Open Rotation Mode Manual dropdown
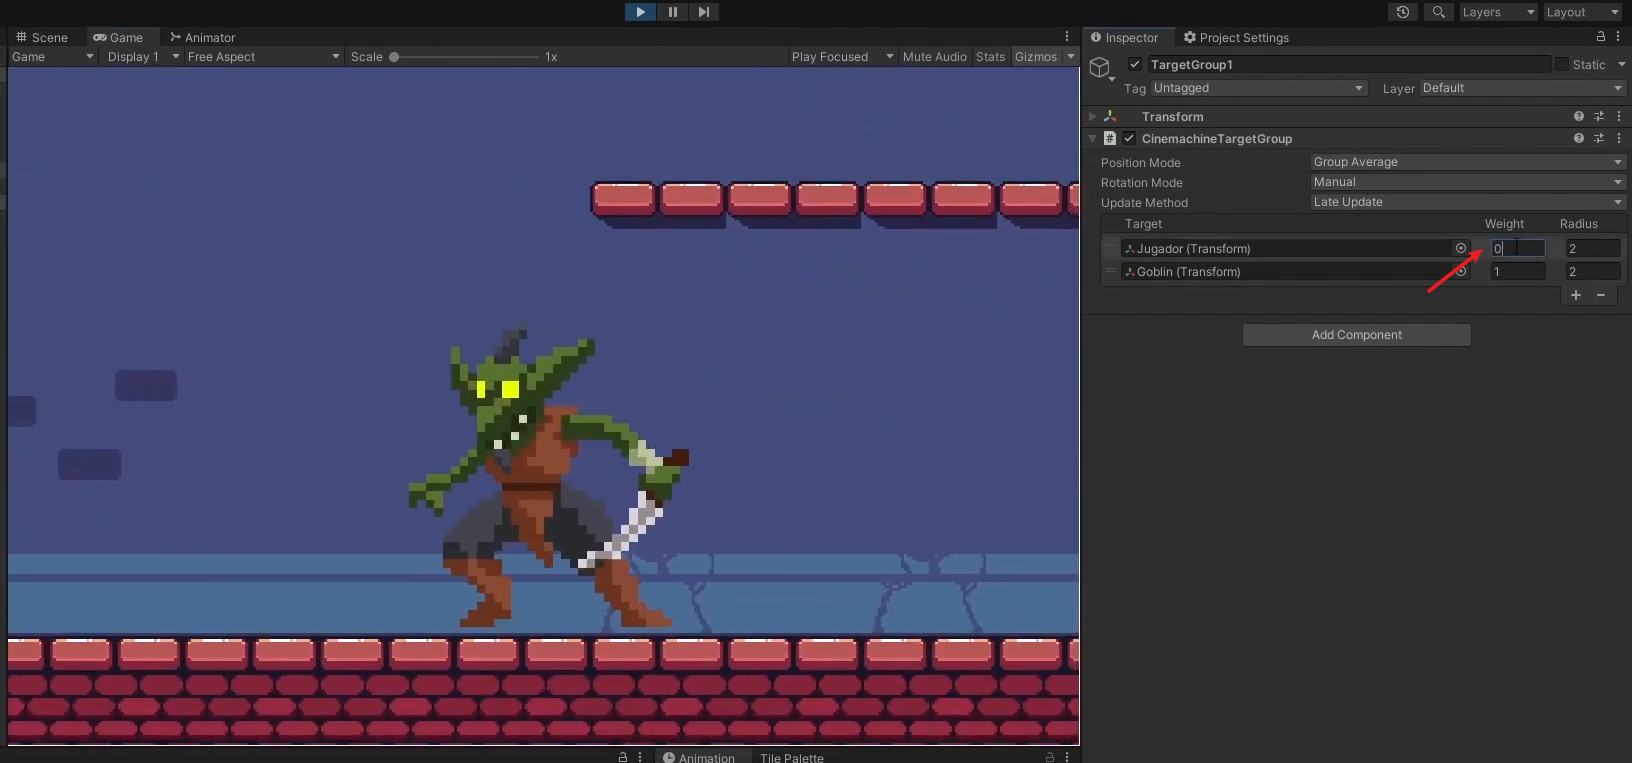1632x763 pixels. (1468, 182)
